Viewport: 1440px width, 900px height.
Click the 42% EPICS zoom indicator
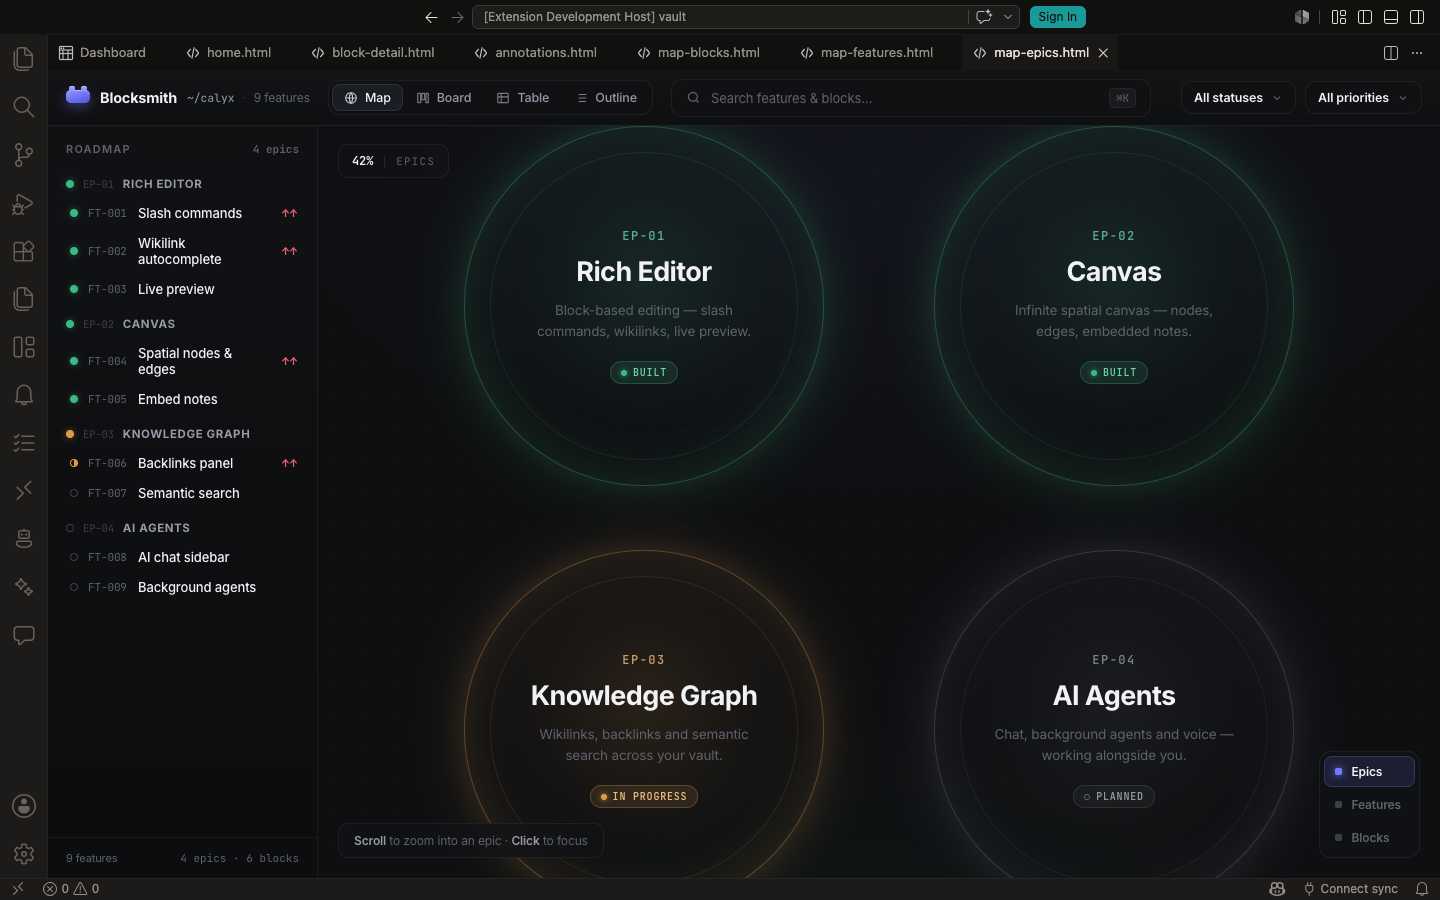393,161
